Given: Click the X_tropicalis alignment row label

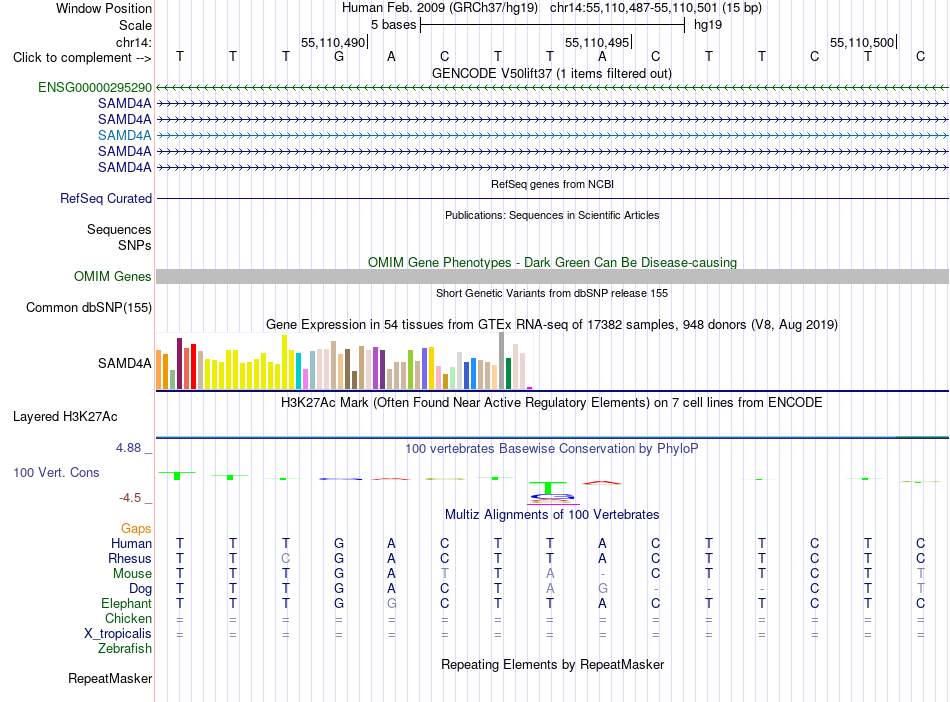Looking at the screenshot, I should click(118, 634).
